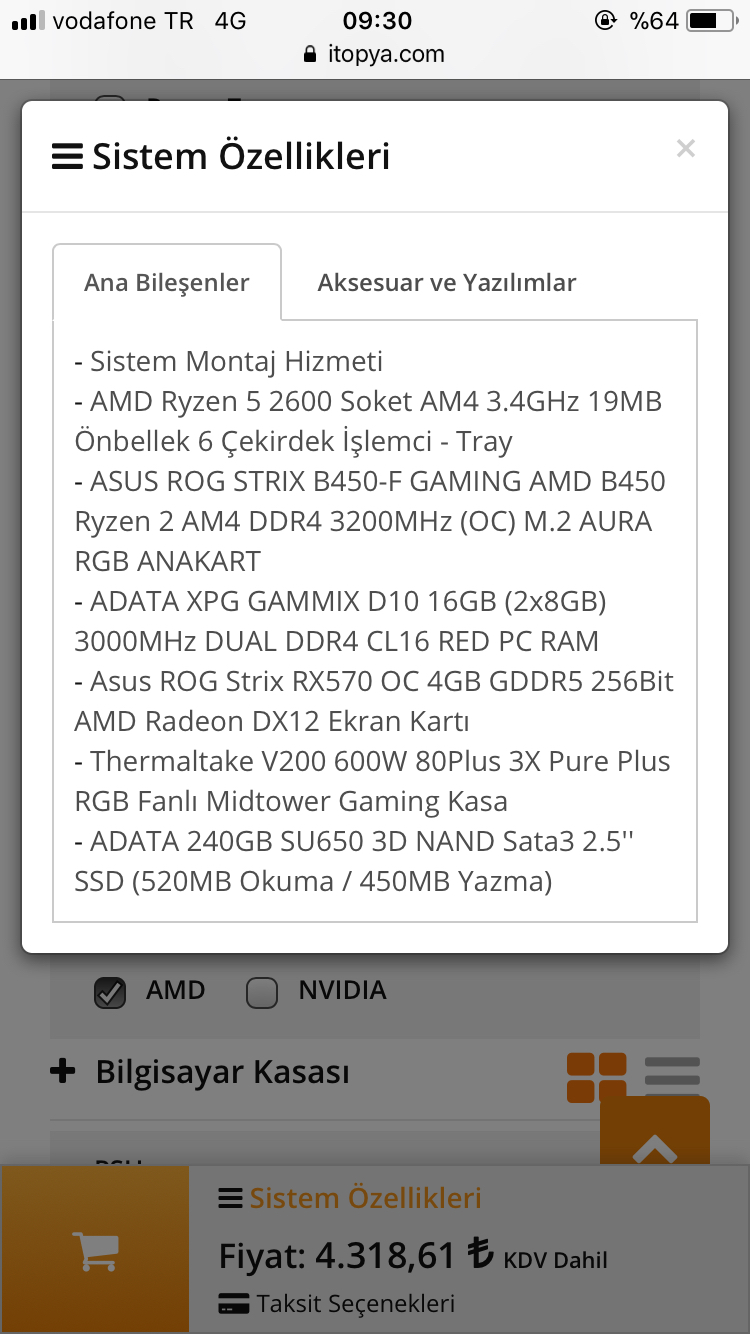Tap the orange grid view icon

pyautogui.click(x=597, y=1078)
